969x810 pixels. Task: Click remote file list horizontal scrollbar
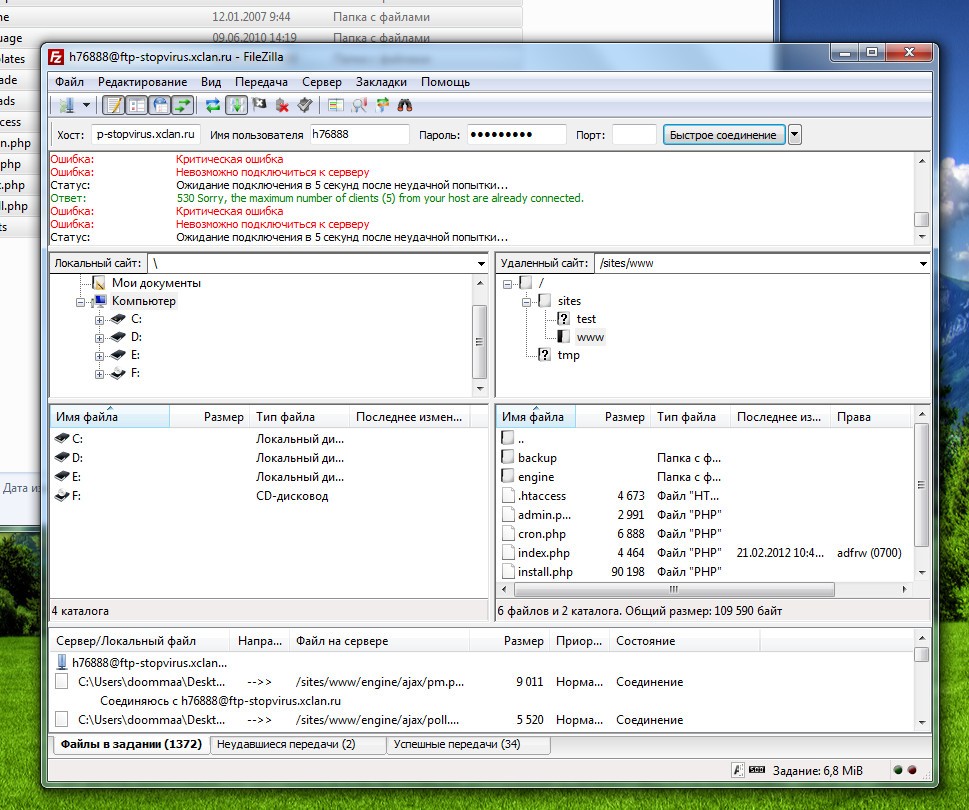coord(673,589)
